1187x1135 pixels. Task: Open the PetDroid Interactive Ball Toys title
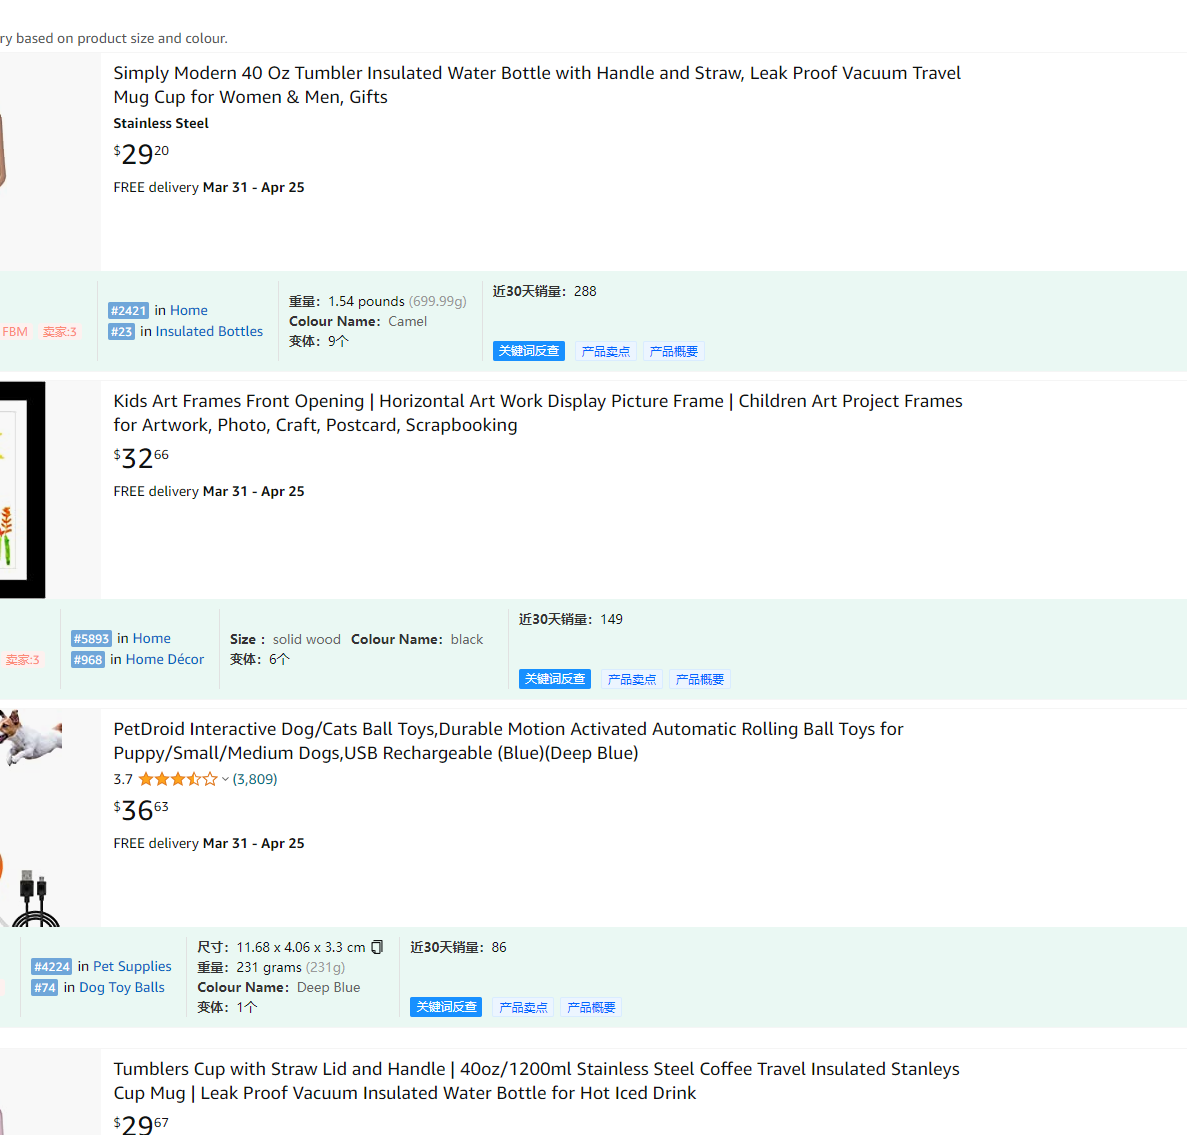tap(508, 741)
